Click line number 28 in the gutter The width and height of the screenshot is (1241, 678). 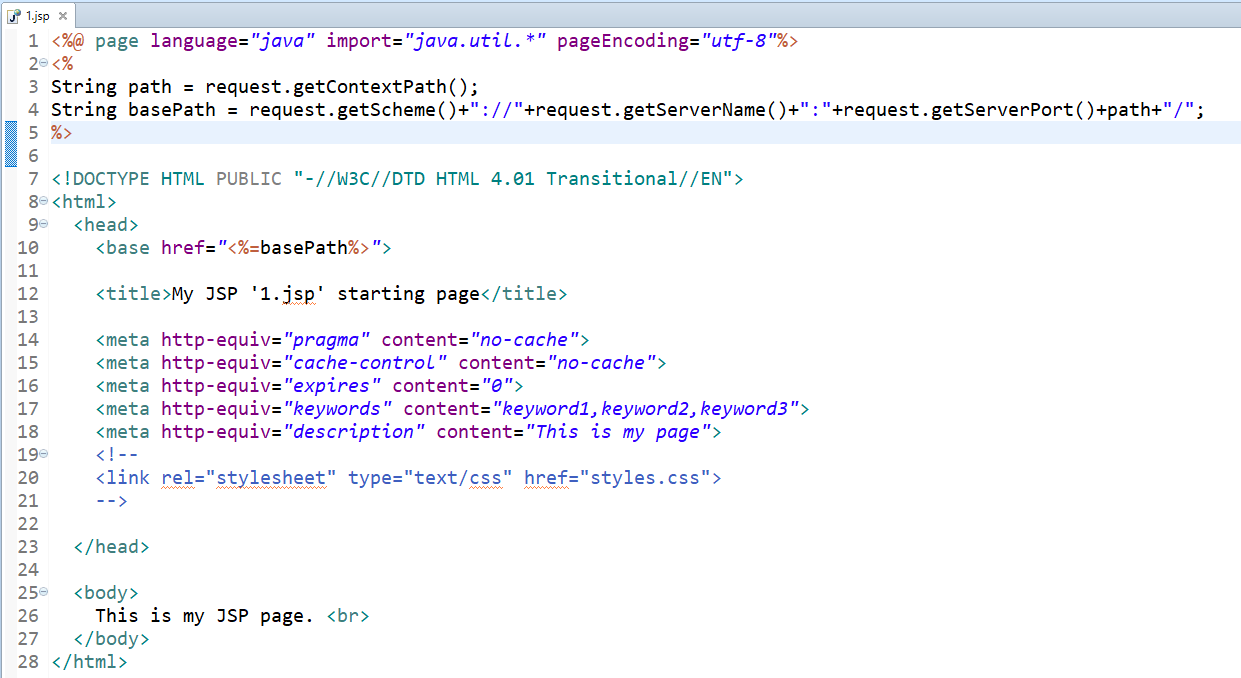click(28, 662)
